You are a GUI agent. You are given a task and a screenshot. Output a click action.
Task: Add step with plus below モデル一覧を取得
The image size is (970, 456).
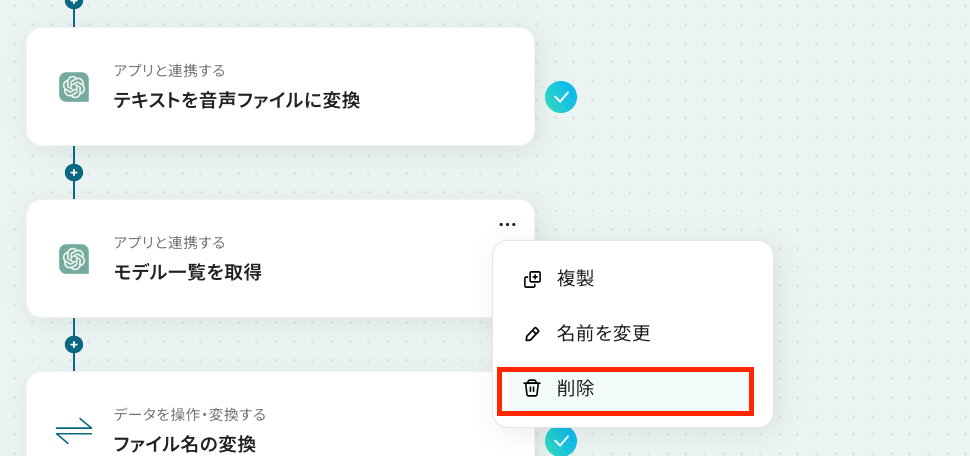coord(73,344)
